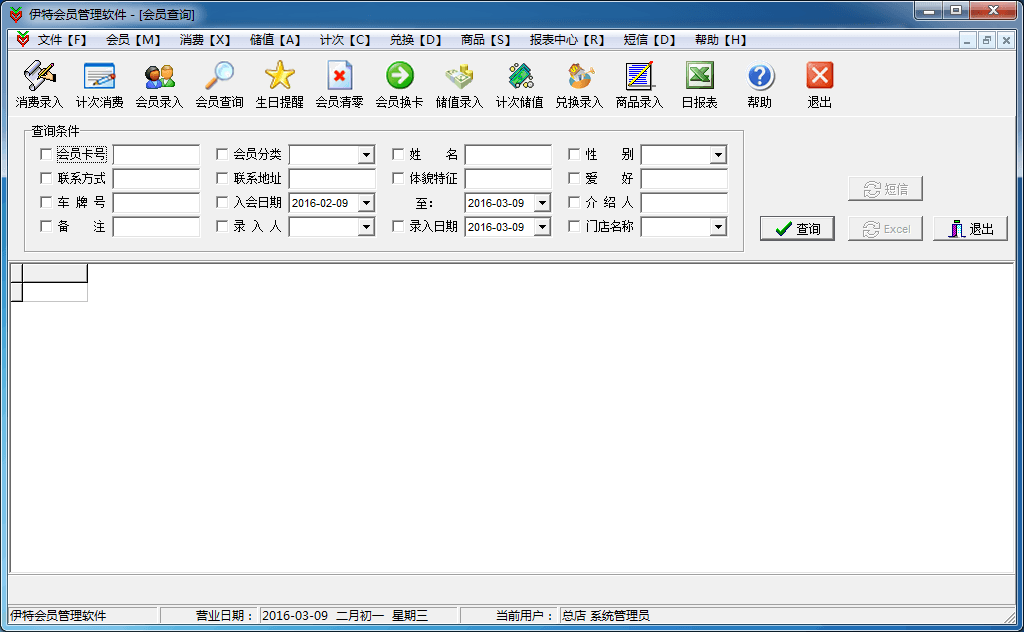Image resolution: width=1024 pixels, height=632 pixels.
Task: Open the 入会日期 start date dropdown
Action: [x=366, y=203]
